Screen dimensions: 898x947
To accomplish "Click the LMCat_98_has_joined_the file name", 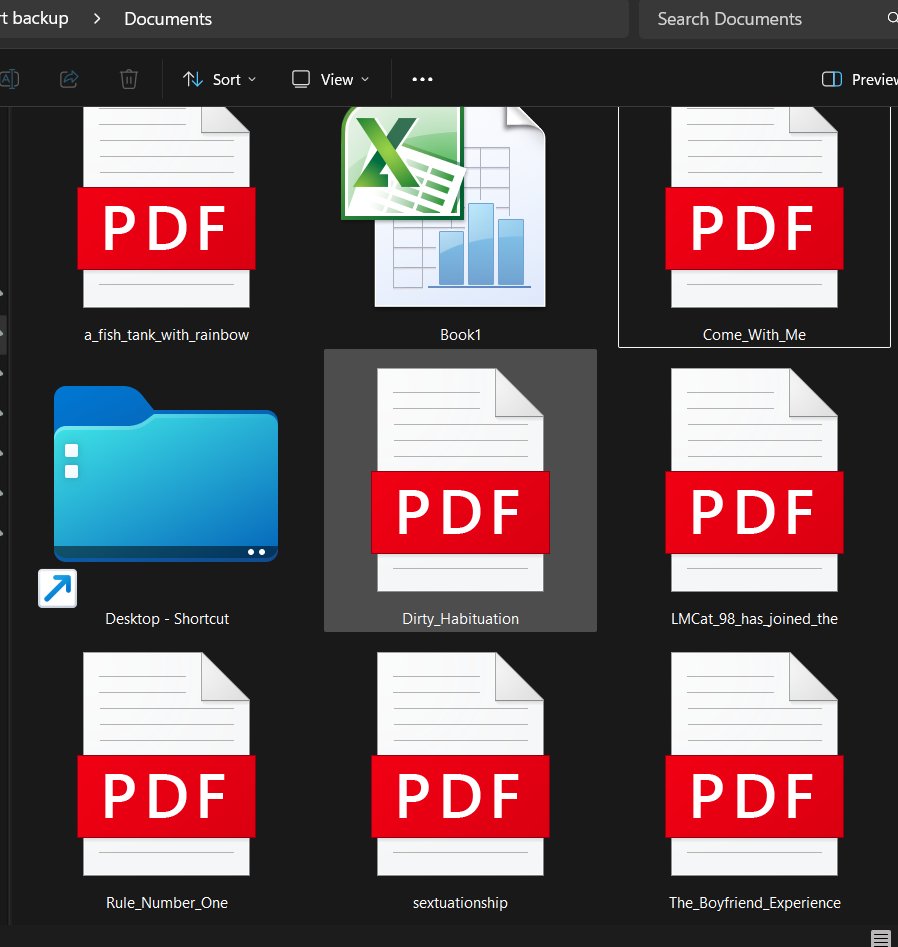I will point(754,618).
